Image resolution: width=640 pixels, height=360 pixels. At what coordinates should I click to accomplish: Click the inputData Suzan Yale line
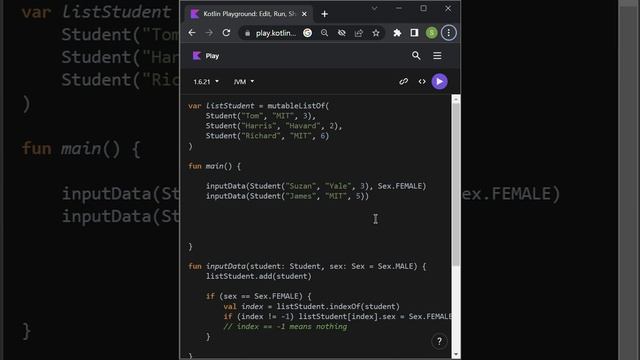coord(316,186)
